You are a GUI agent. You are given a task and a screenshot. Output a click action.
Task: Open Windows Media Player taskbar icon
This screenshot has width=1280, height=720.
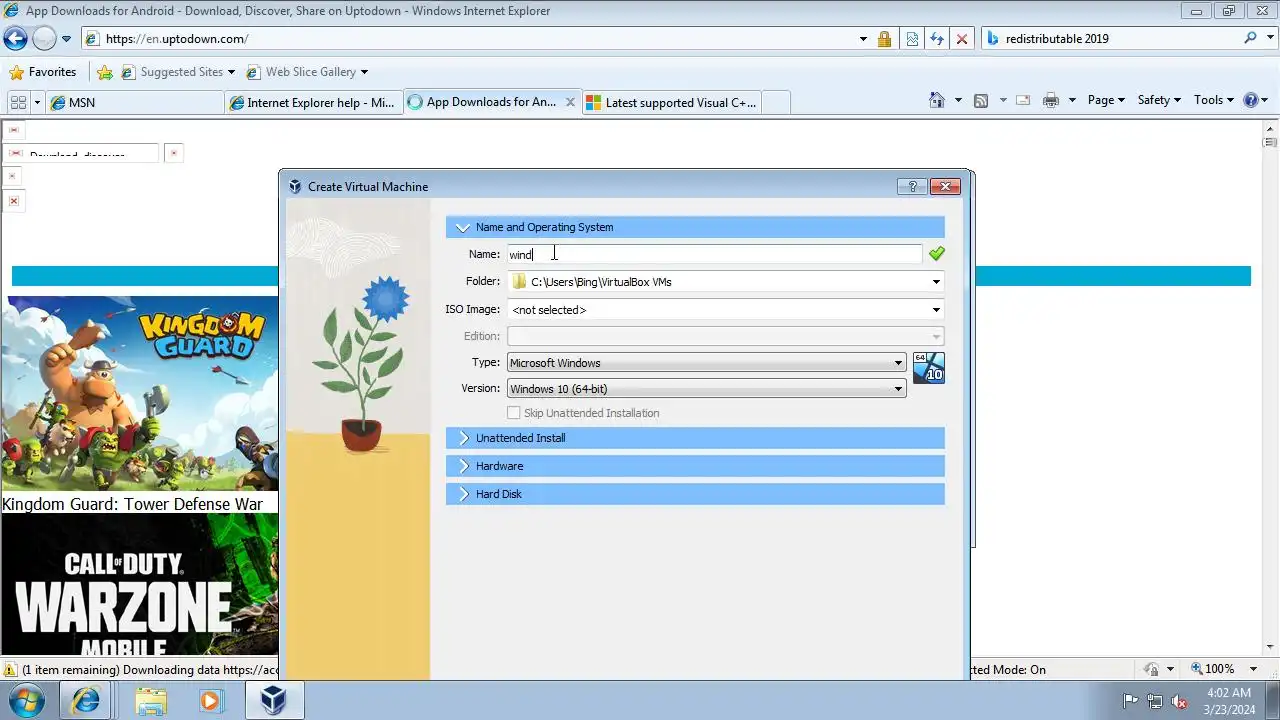pyautogui.click(x=209, y=700)
